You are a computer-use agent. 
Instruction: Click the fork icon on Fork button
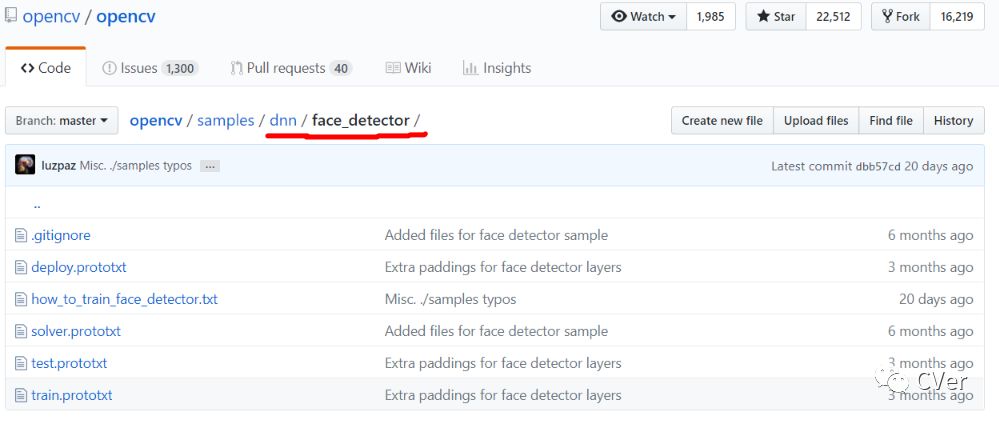887,17
